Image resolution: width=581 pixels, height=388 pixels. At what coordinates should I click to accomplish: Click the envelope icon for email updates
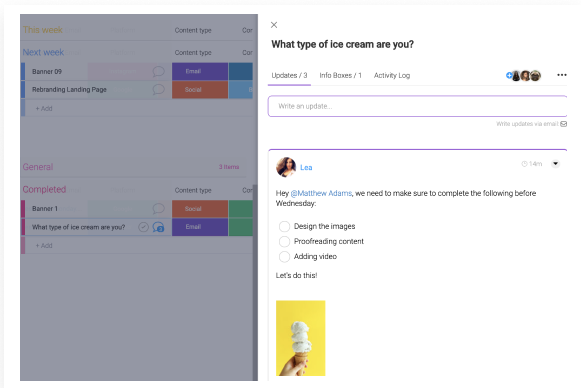pos(564,124)
